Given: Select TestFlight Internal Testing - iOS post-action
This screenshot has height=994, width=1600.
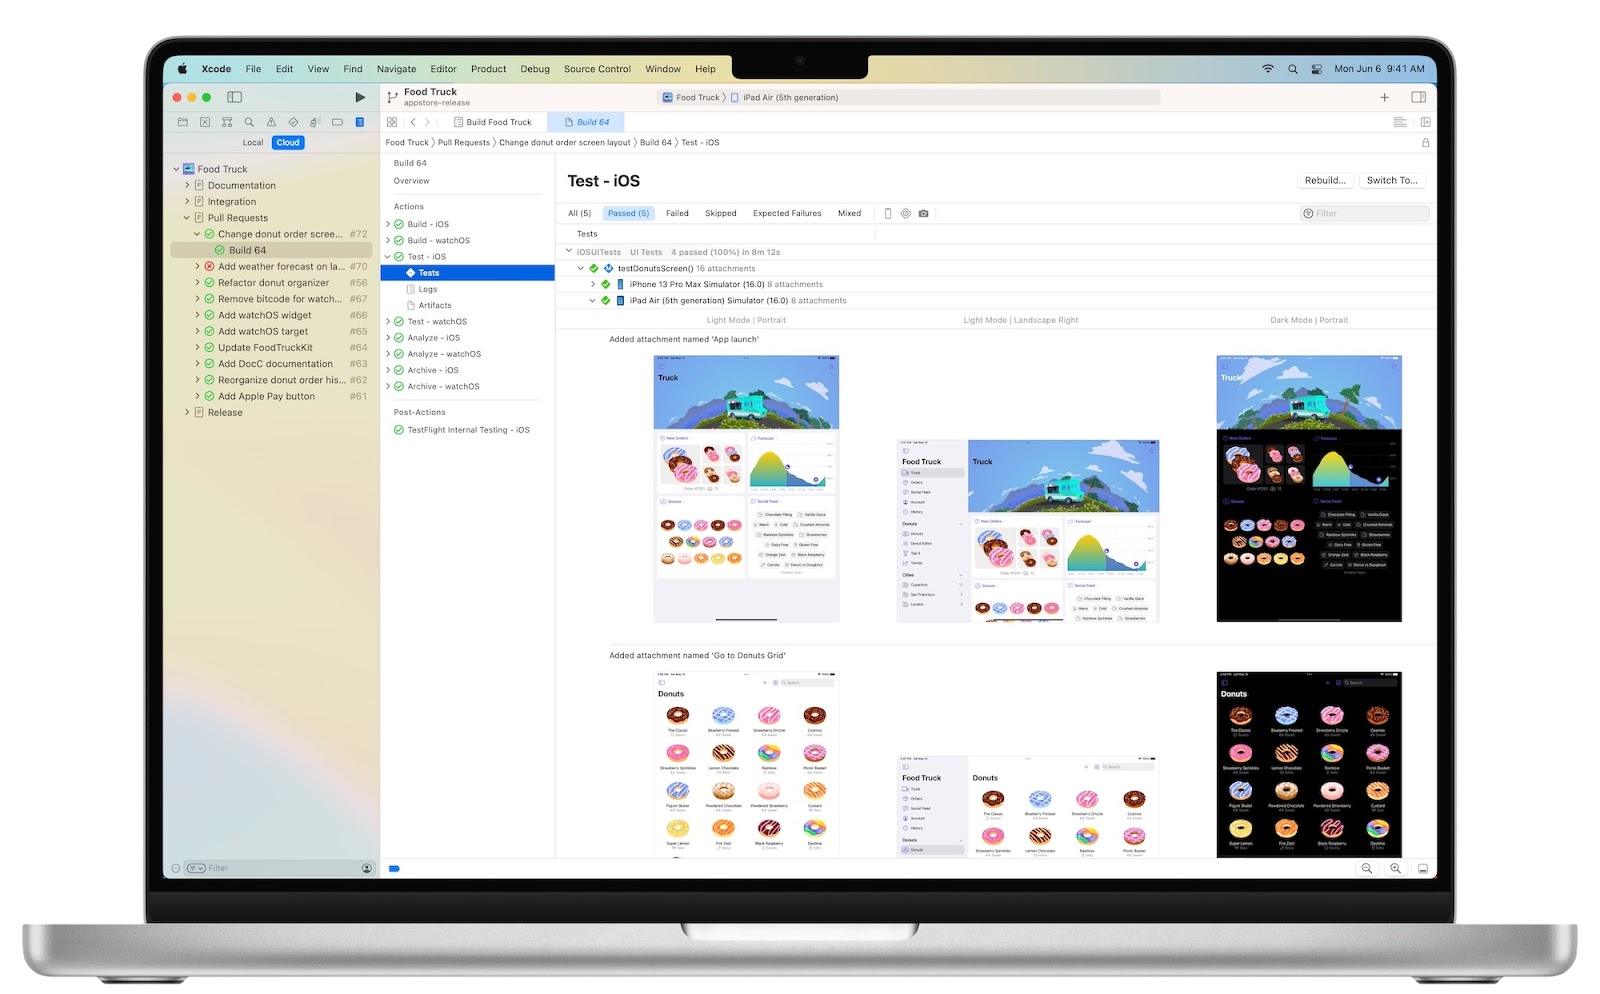Looking at the screenshot, I should point(468,430).
